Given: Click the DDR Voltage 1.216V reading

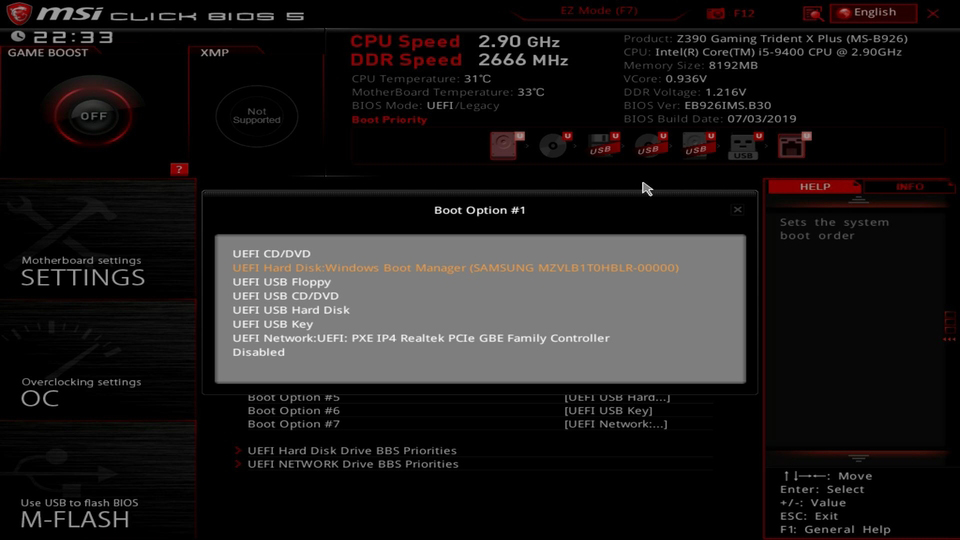Looking at the screenshot, I should (684, 92).
